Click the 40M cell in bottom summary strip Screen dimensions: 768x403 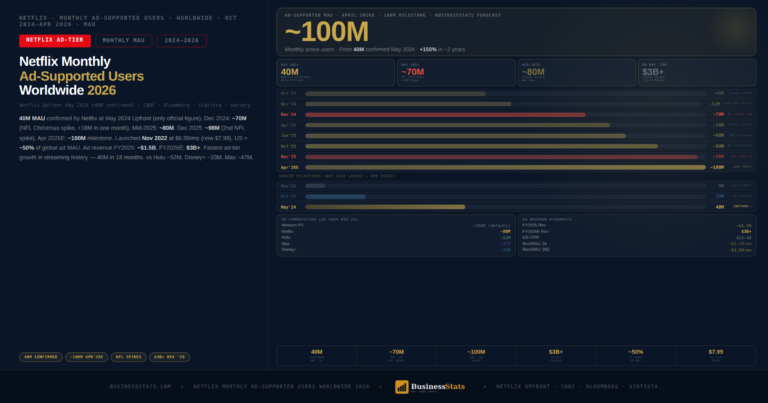point(317,356)
